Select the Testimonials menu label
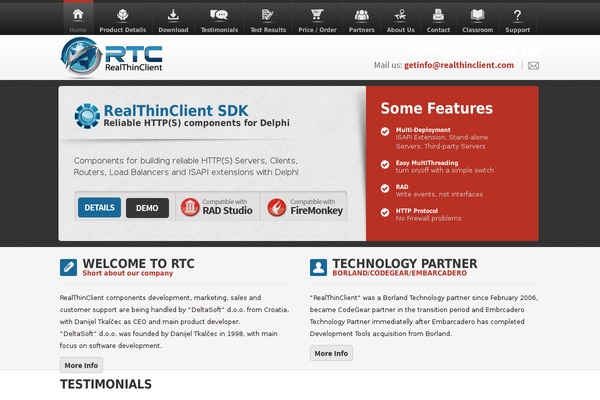The width and height of the screenshot is (600, 400). 219,30
